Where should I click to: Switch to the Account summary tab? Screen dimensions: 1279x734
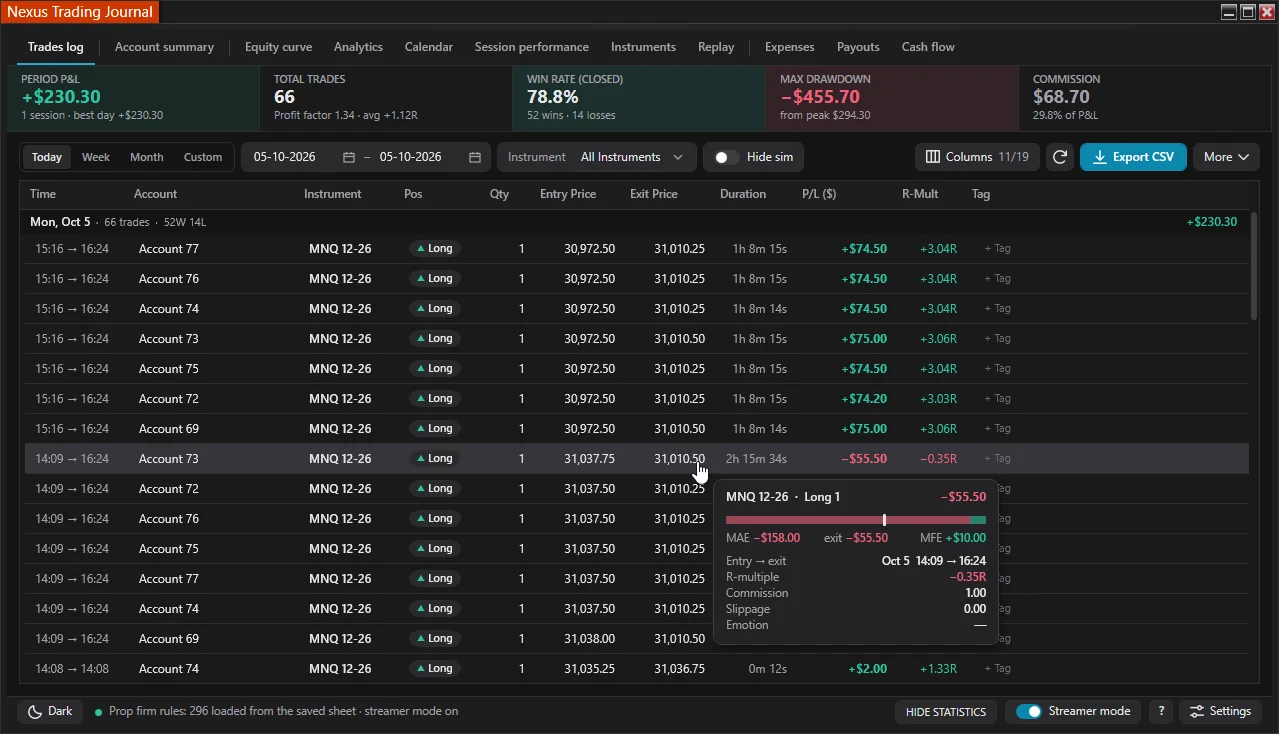point(164,47)
